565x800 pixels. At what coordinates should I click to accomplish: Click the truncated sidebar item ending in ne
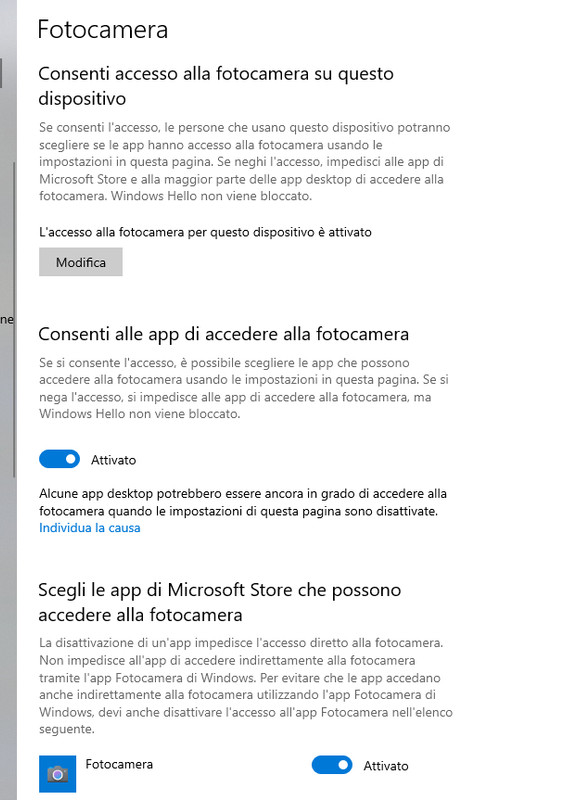click(x=7, y=320)
